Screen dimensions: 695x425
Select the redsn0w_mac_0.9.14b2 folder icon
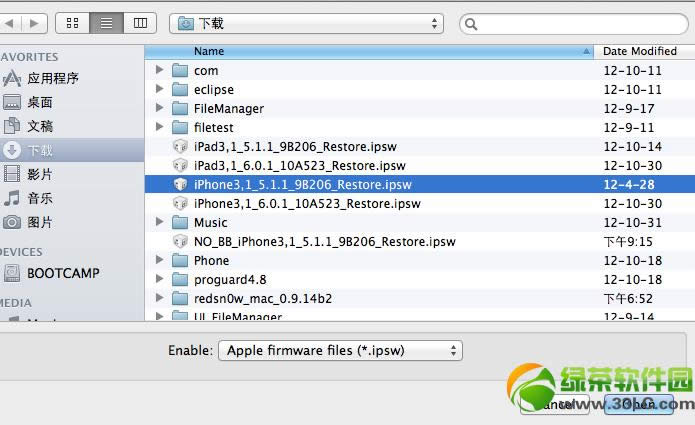pyautogui.click(x=180, y=299)
